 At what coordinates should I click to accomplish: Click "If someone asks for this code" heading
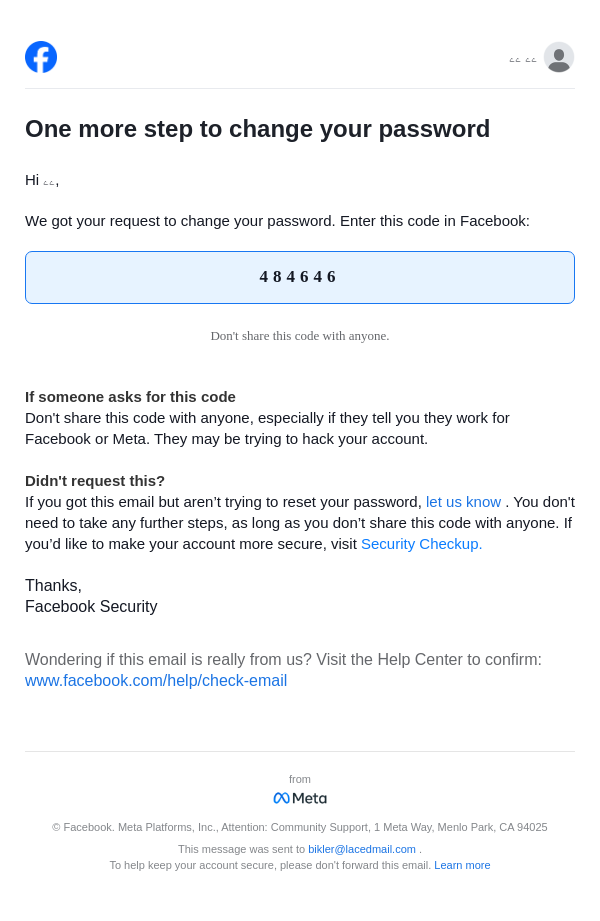(130, 396)
